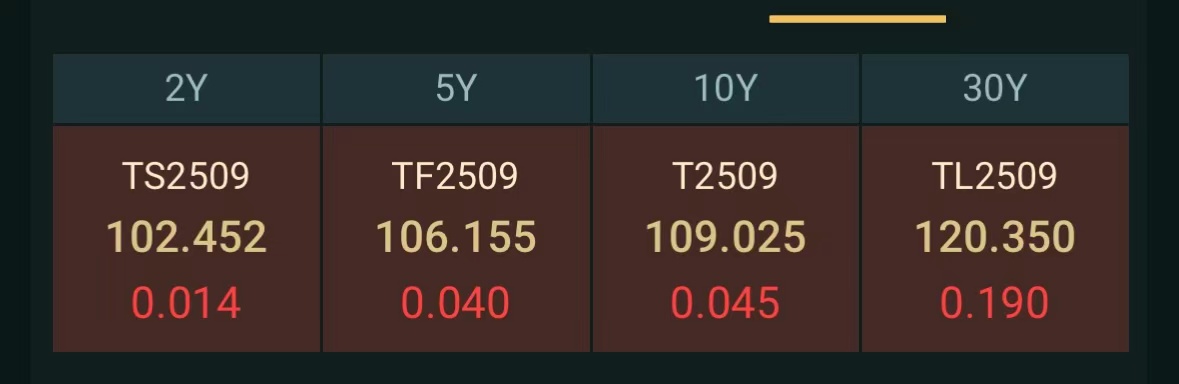Open the TS2509 contract code
The height and width of the screenshot is (384, 1179).
tap(186, 176)
